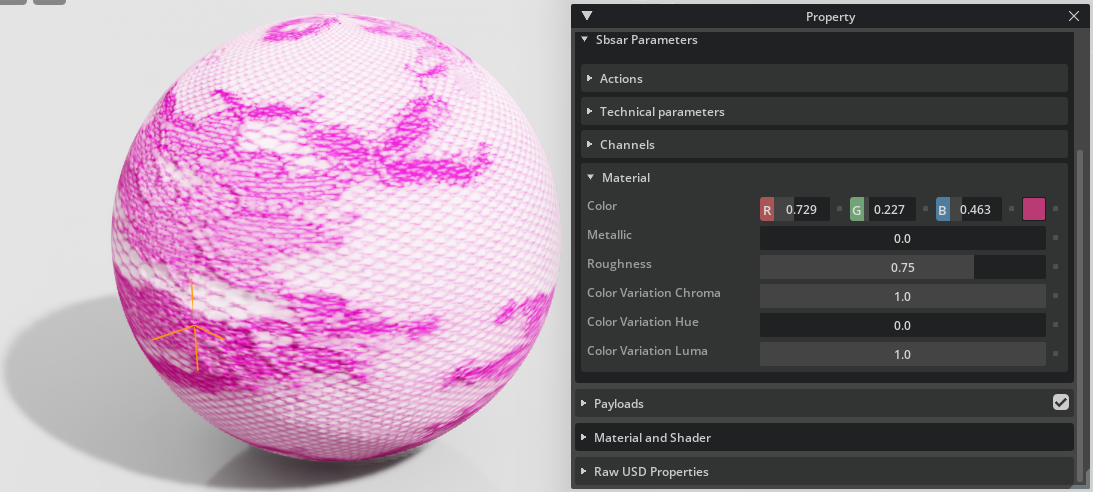The width and height of the screenshot is (1093, 492).
Task: Toggle the Payloads checkbox
Action: pyautogui.click(x=1060, y=402)
